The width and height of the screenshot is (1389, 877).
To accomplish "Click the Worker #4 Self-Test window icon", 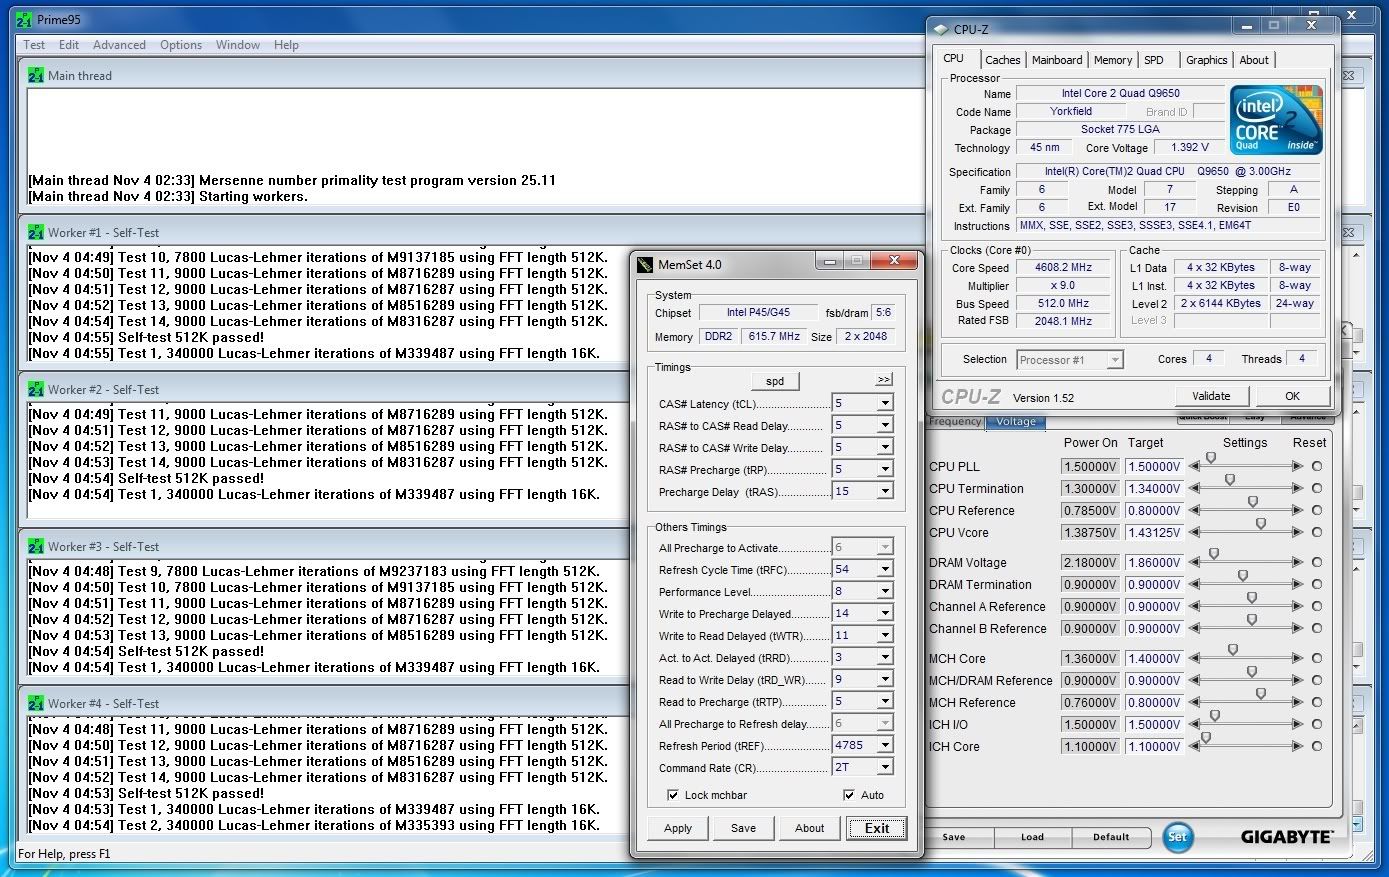I will tap(36, 703).
